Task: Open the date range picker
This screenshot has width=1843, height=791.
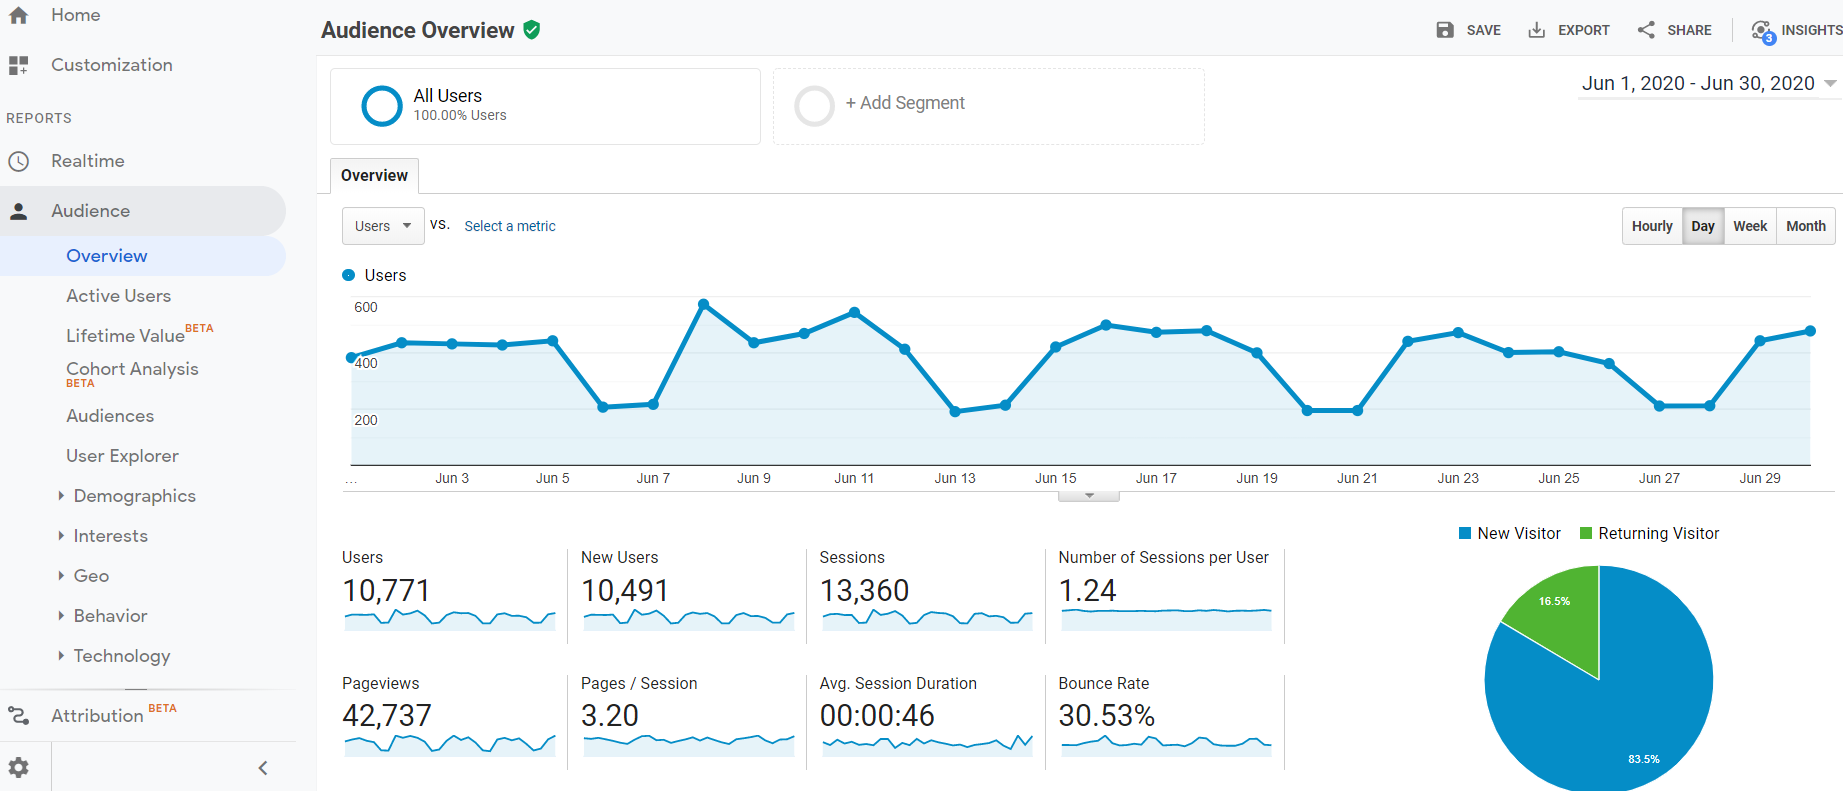Action: (x=1708, y=84)
